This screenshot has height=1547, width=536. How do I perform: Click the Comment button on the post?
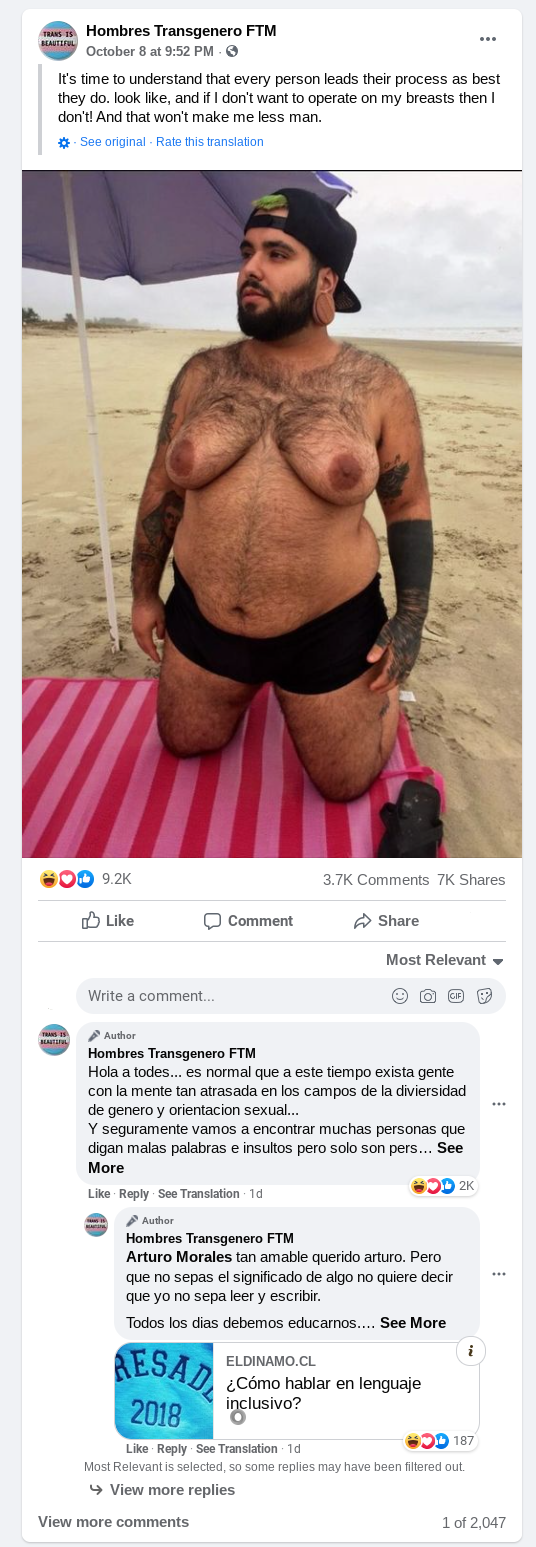pos(248,921)
